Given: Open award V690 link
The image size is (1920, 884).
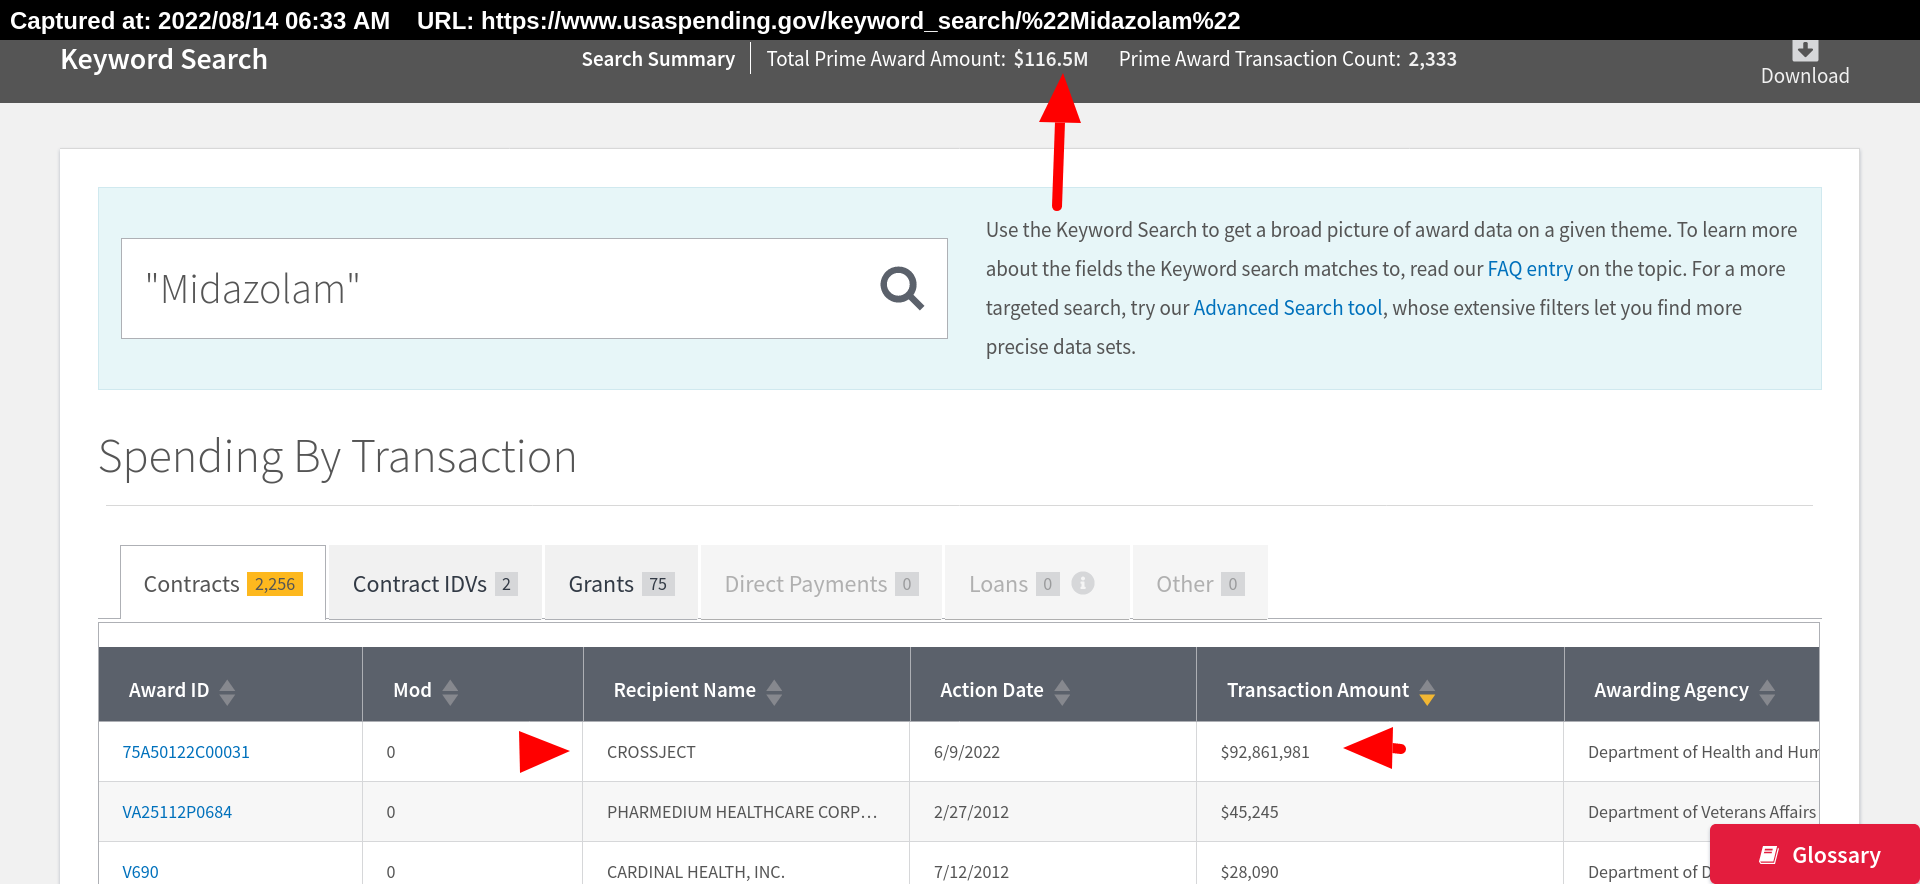Looking at the screenshot, I should point(140,872).
